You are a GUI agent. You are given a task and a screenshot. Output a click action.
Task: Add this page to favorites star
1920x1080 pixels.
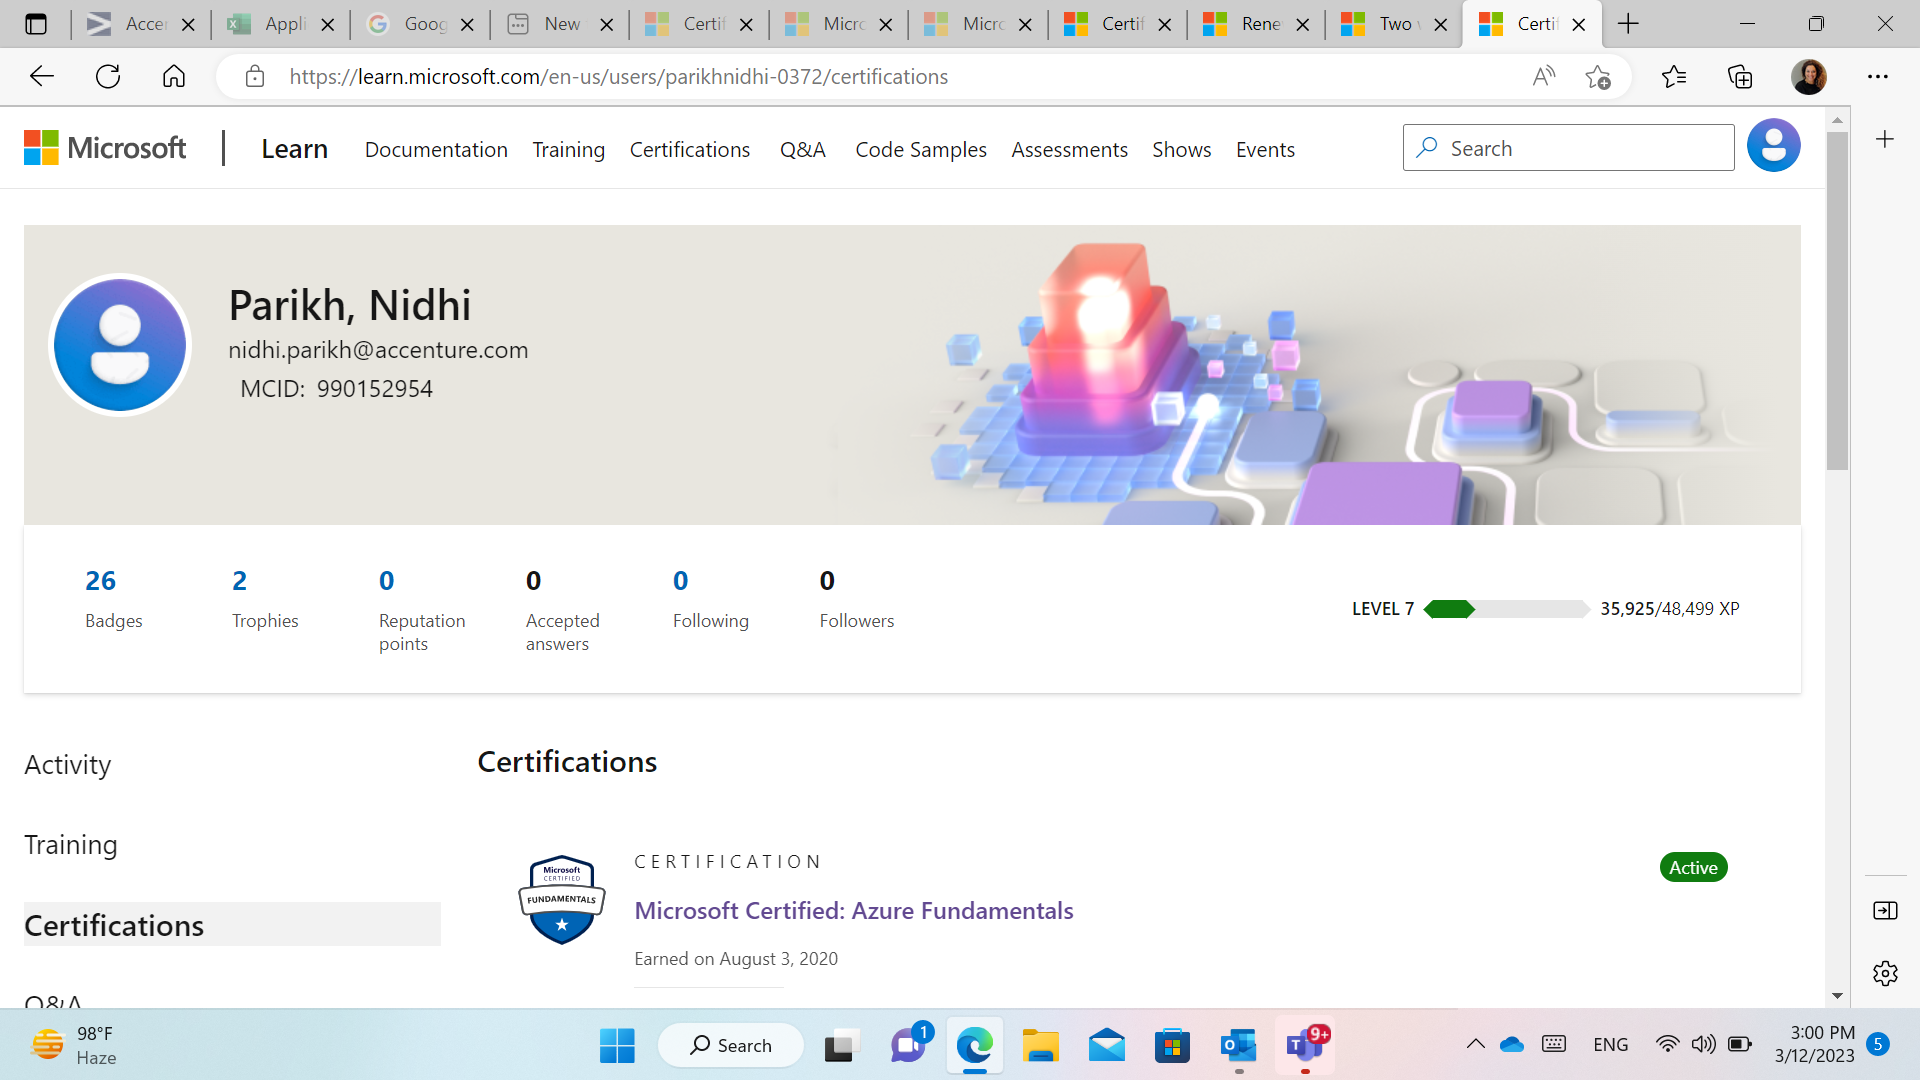click(1598, 76)
